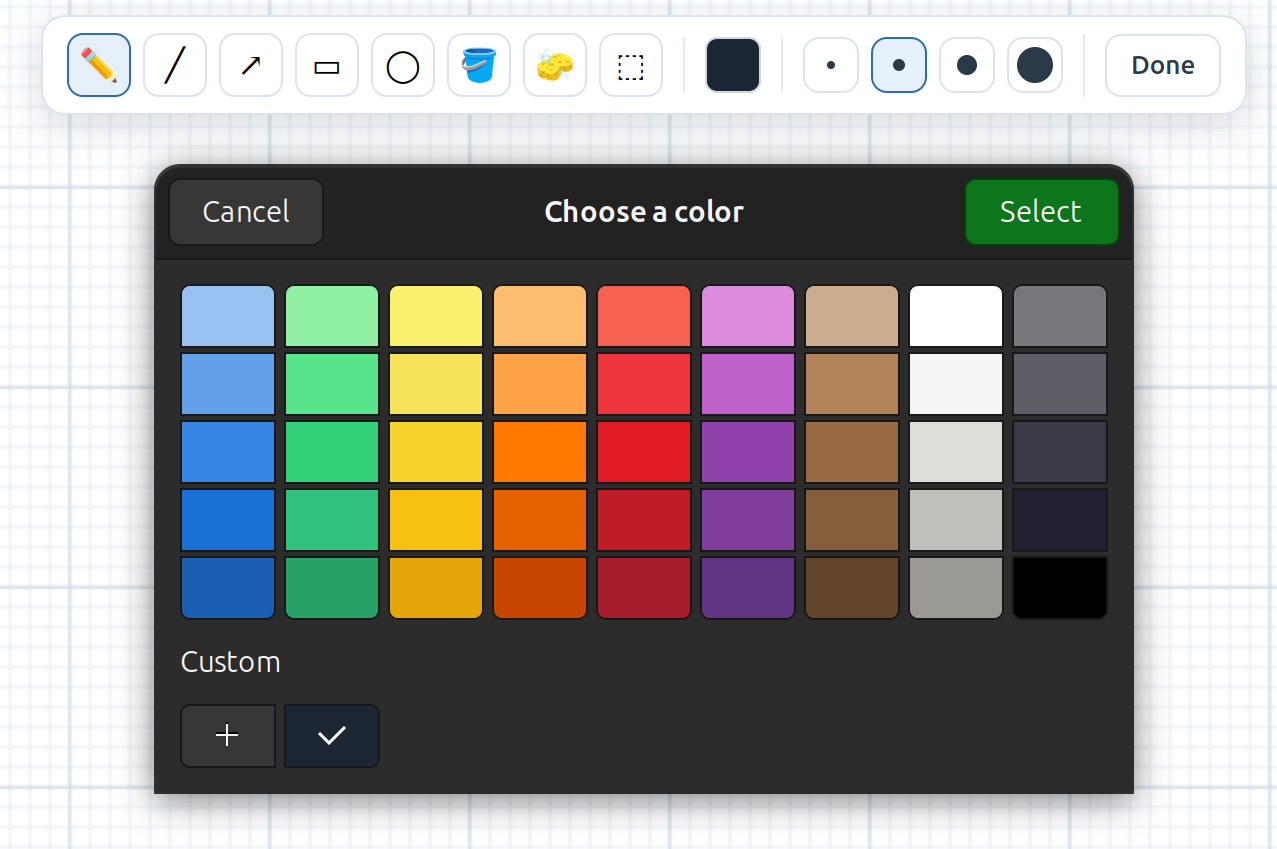The width and height of the screenshot is (1277, 849).
Task: Add a custom color with plus button
Action: [228, 736]
